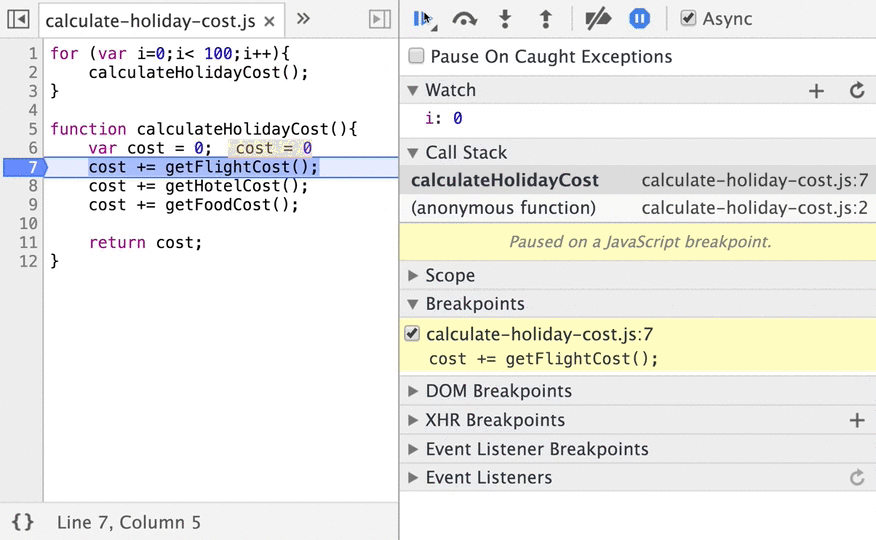Viewport: 876px width, 540px height.
Task: Select the anonymous function call frame
Action: pos(638,208)
